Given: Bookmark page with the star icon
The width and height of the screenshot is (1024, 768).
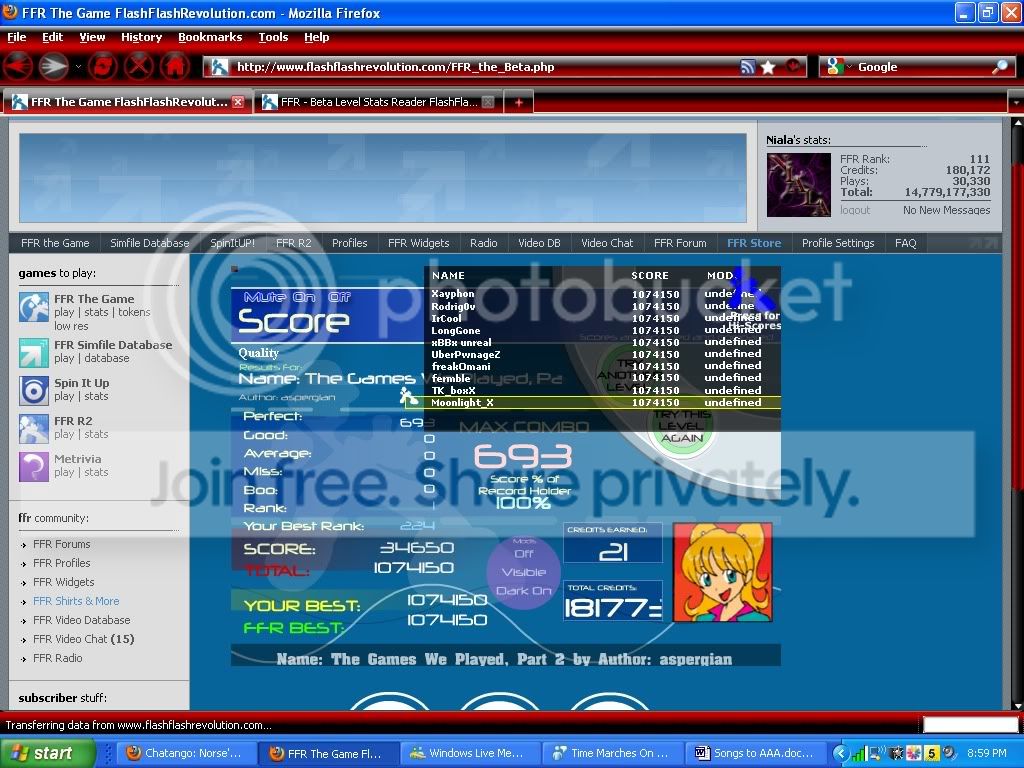Looking at the screenshot, I should 768,67.
